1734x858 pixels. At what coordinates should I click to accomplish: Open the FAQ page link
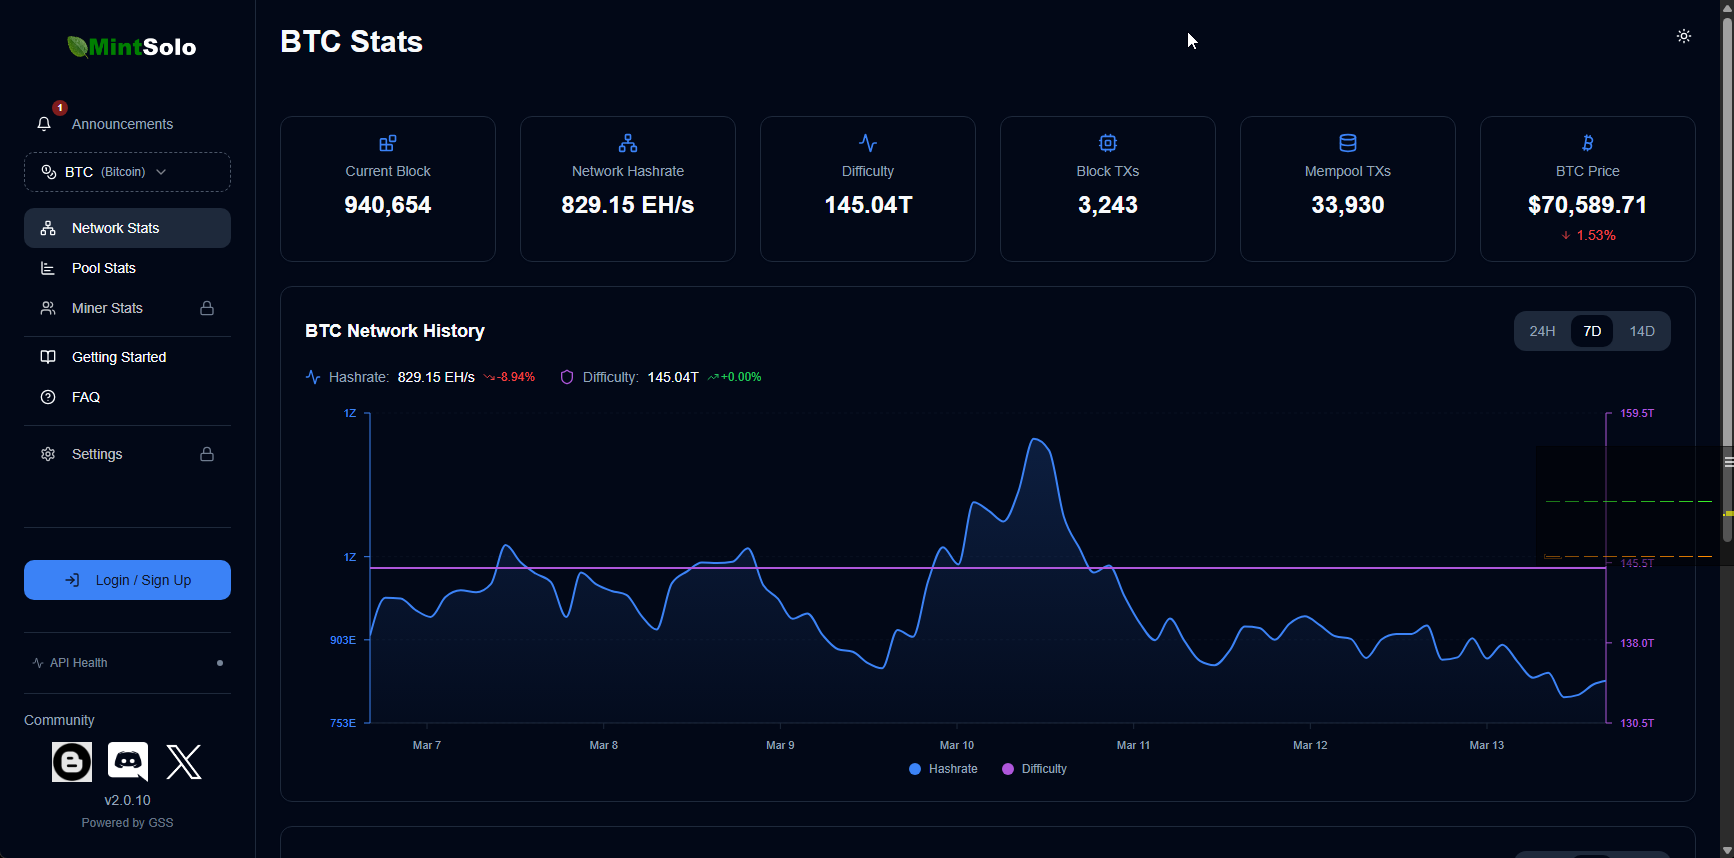86,397
